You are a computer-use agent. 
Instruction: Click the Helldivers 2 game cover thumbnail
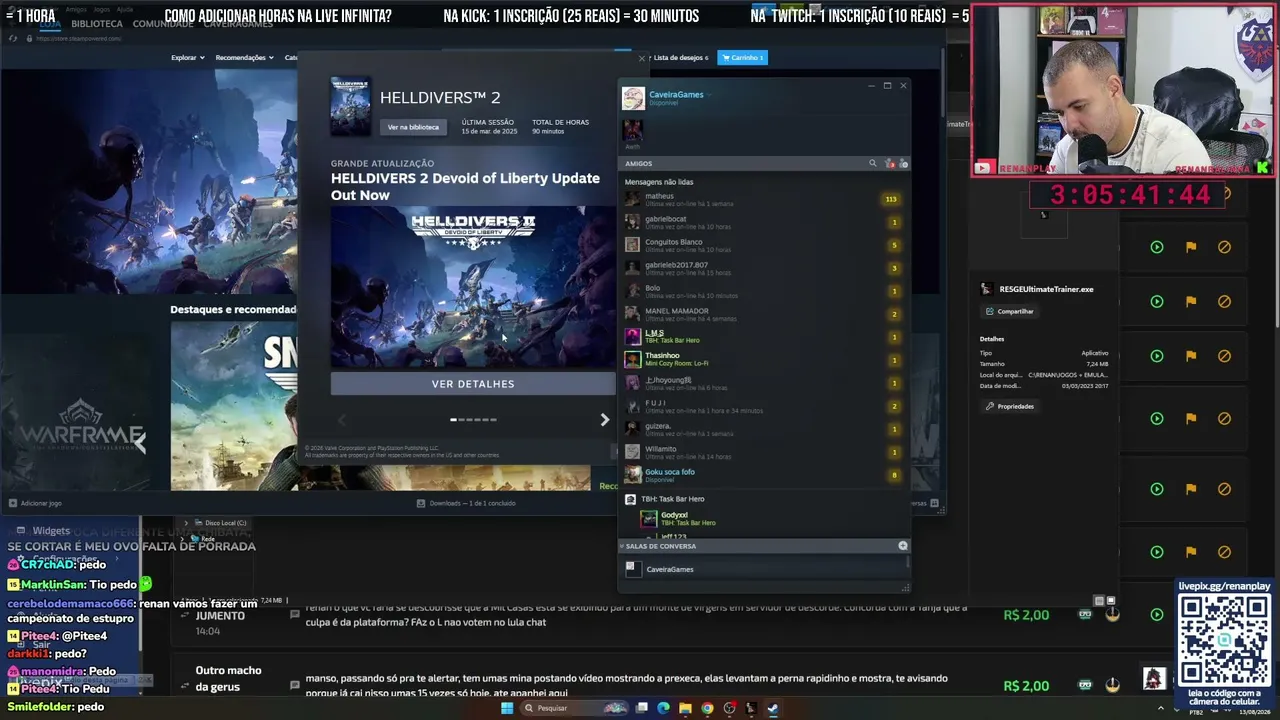(351, 106)
